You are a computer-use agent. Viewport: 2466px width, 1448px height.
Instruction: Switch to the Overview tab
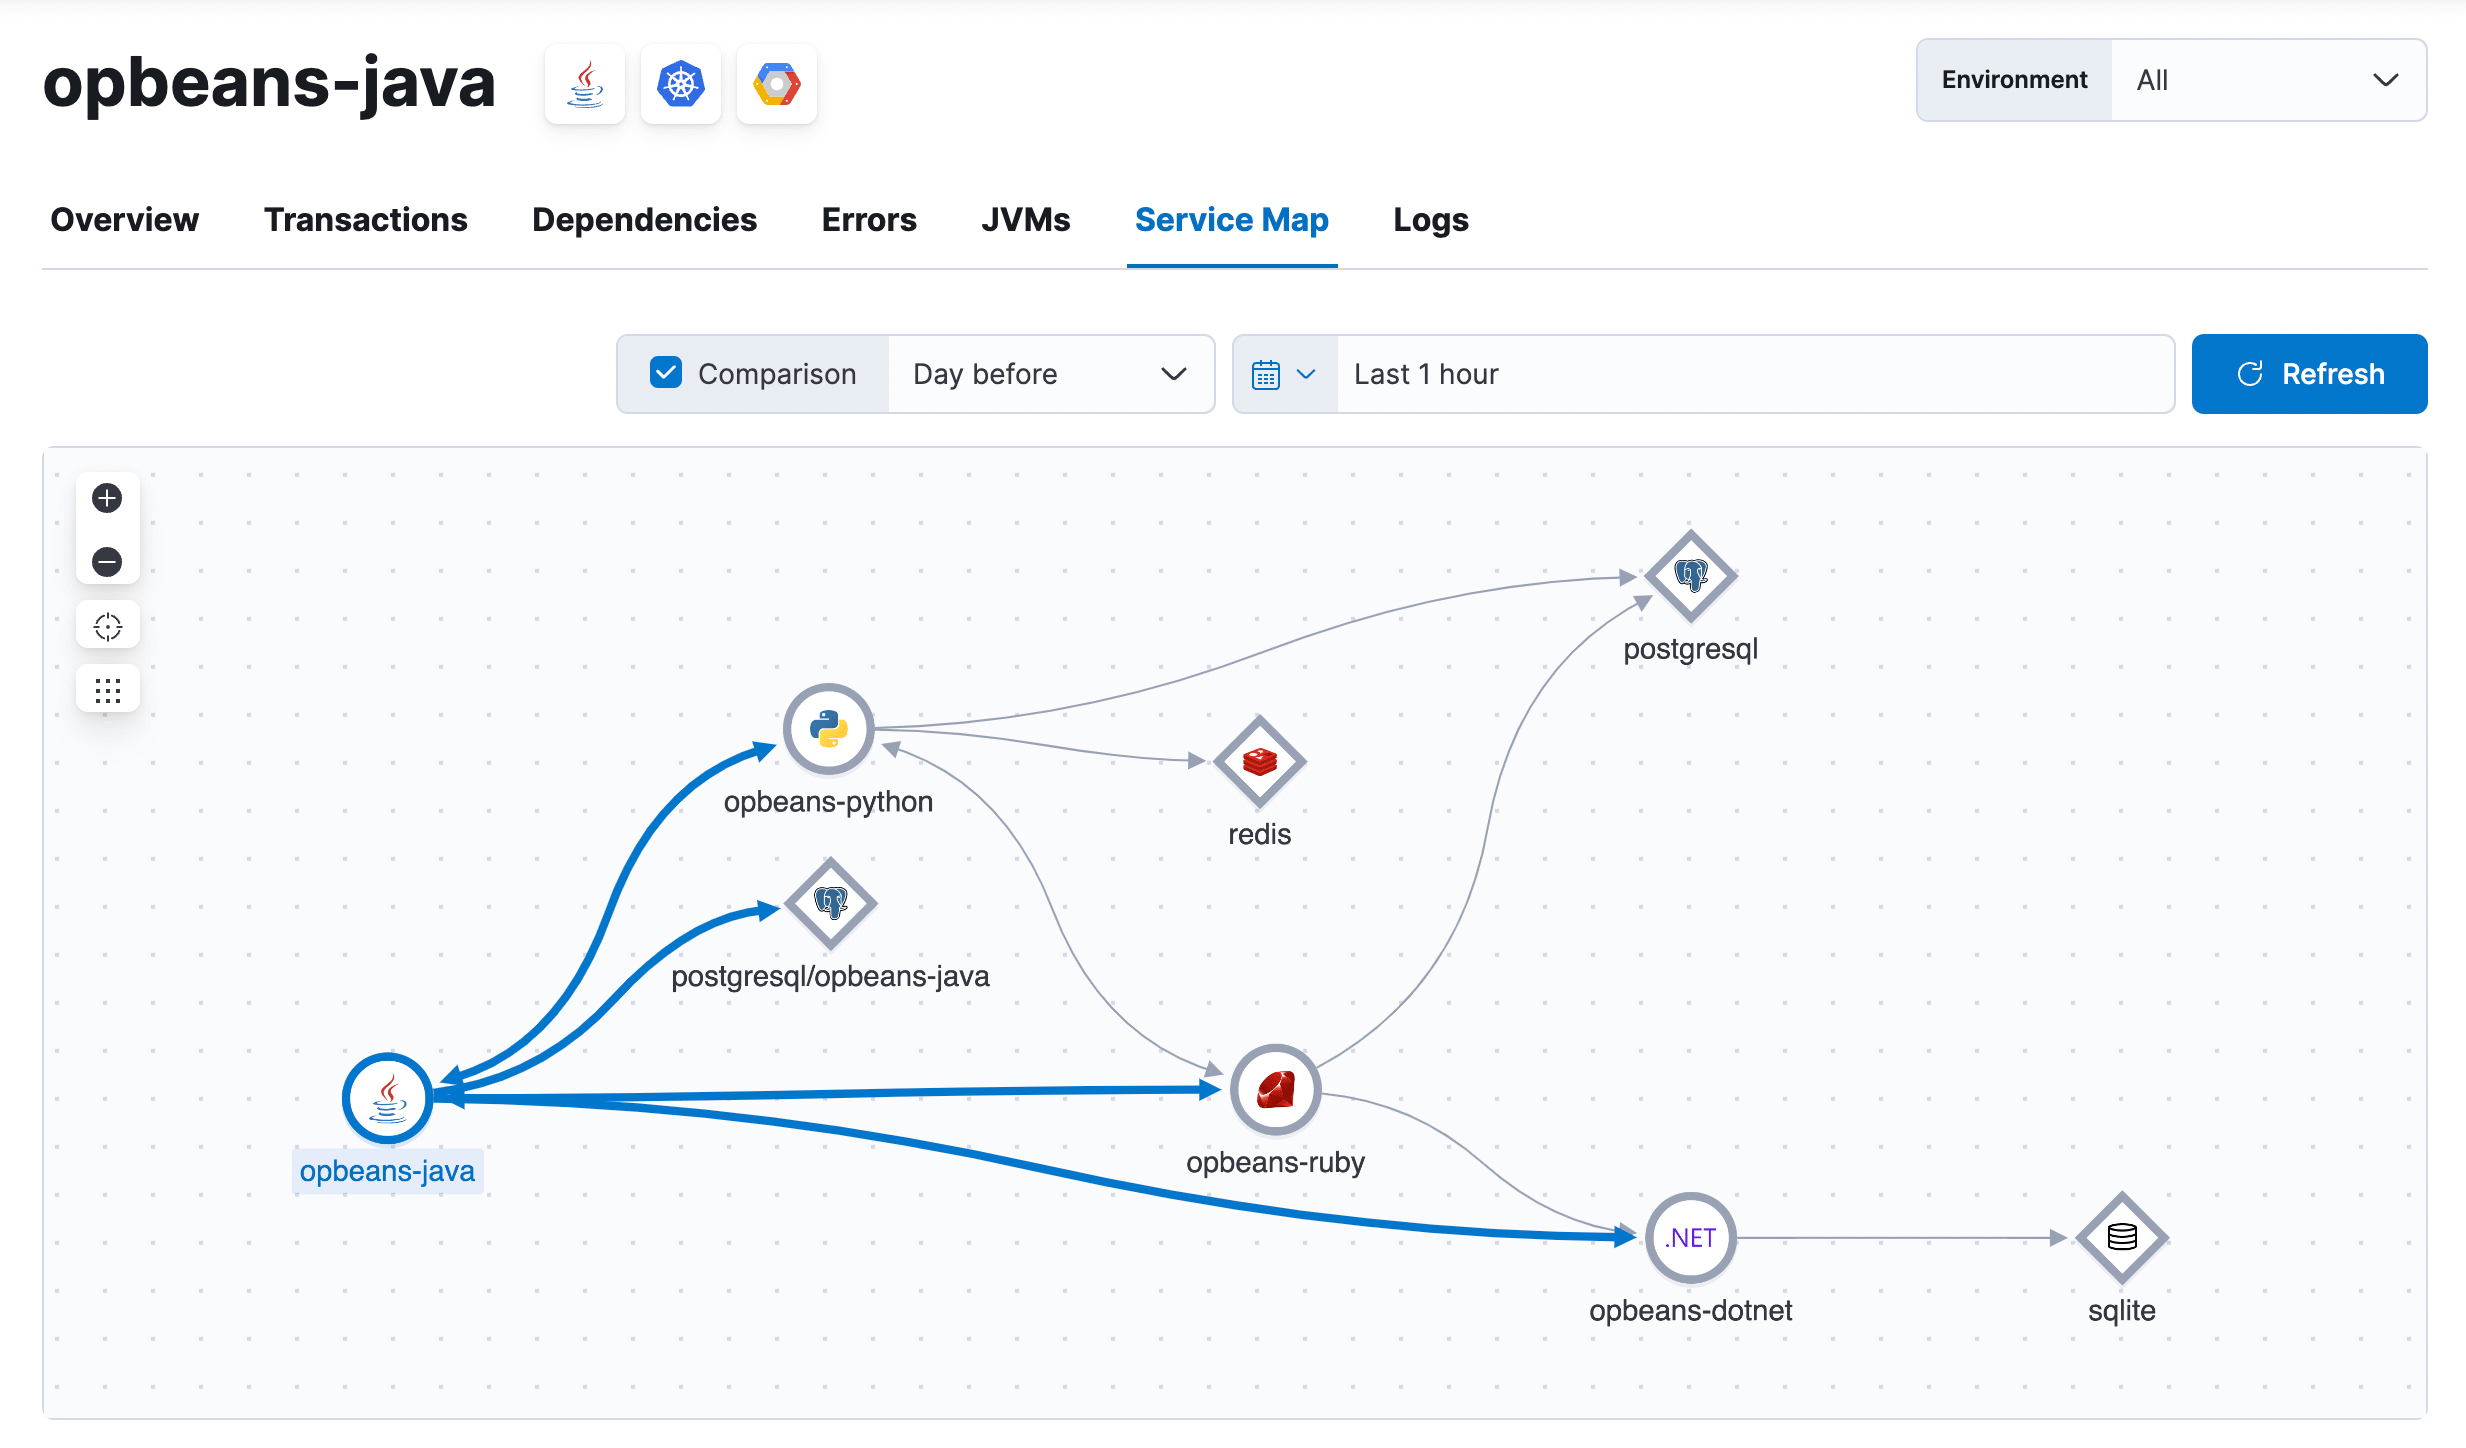pos(124,220)
